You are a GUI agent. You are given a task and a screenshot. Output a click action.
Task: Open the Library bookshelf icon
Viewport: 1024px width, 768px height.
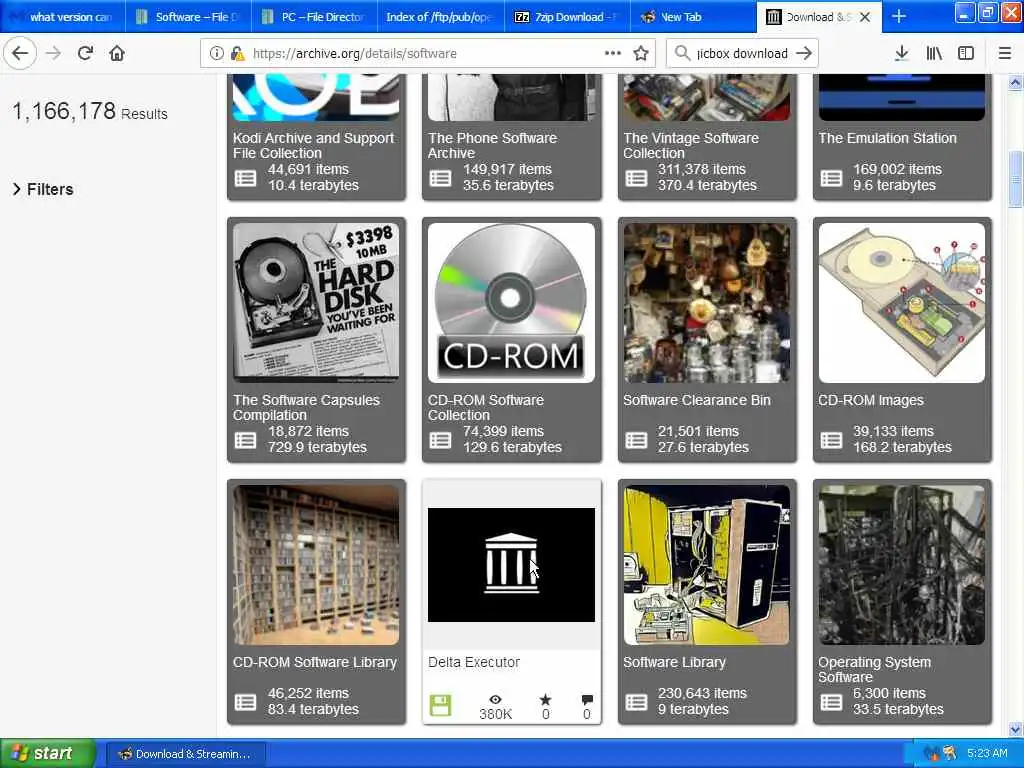coord(934,53)
